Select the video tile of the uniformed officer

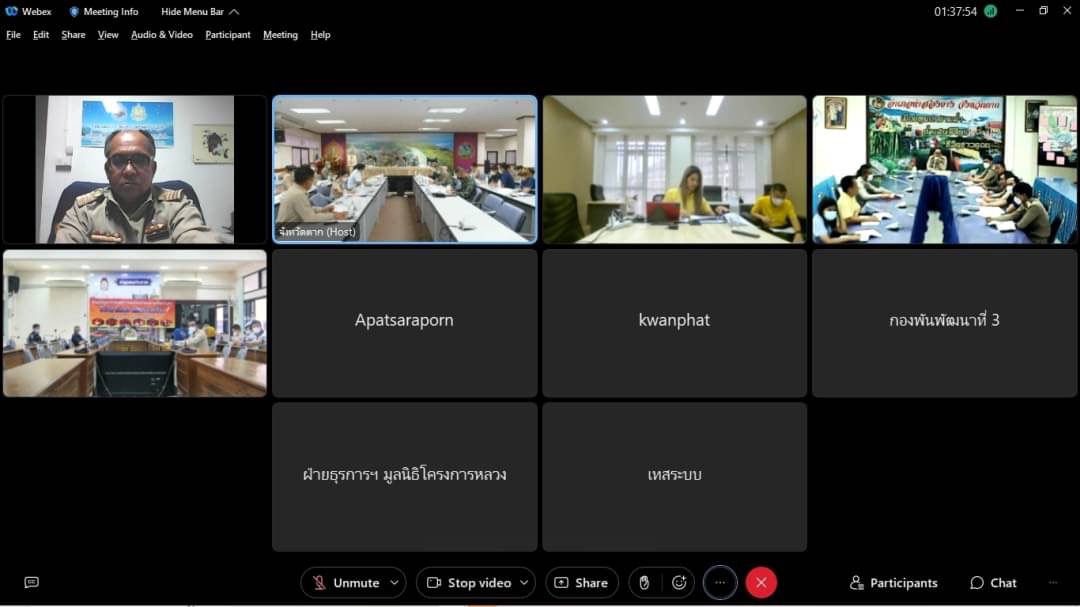135,169
